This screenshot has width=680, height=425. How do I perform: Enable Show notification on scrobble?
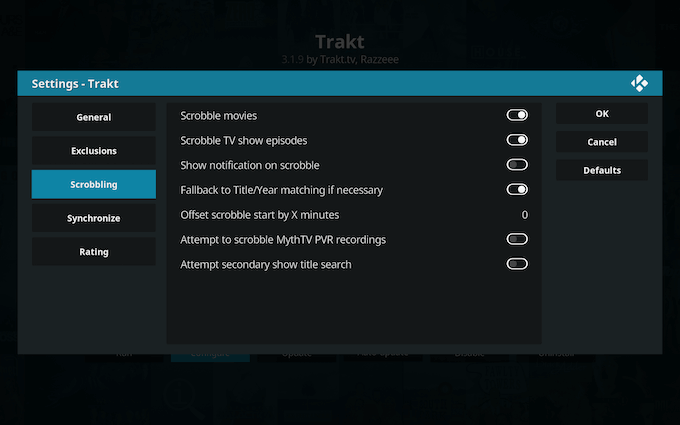[517, 165]
